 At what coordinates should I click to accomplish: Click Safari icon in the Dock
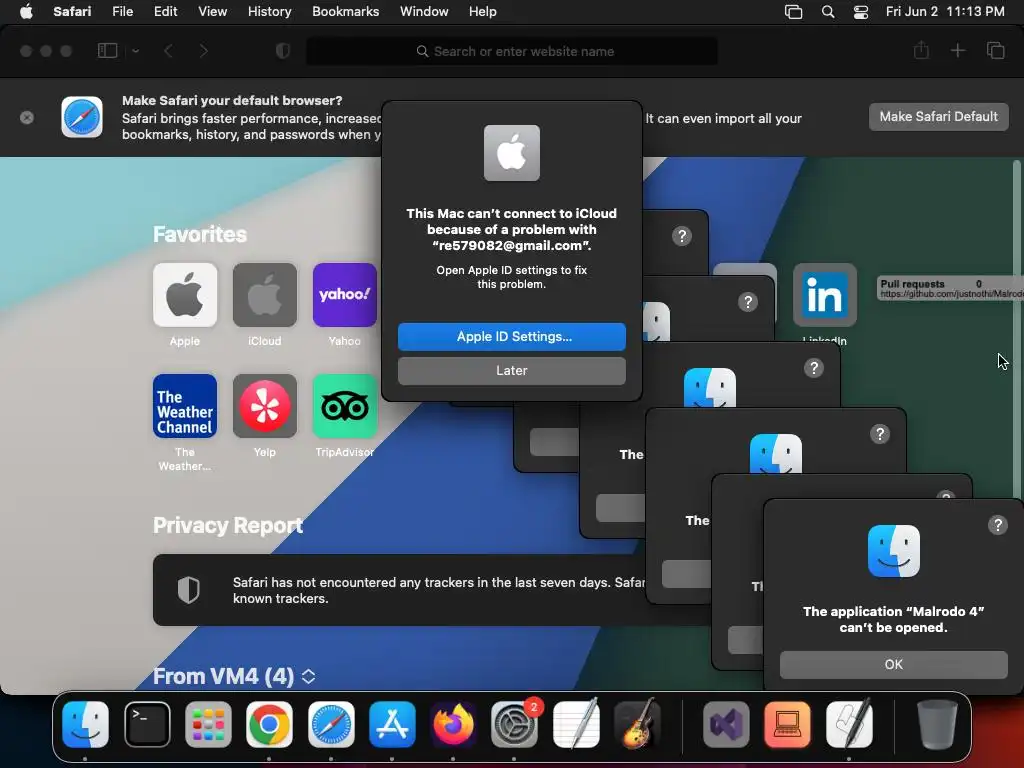[x=331, y=724]
